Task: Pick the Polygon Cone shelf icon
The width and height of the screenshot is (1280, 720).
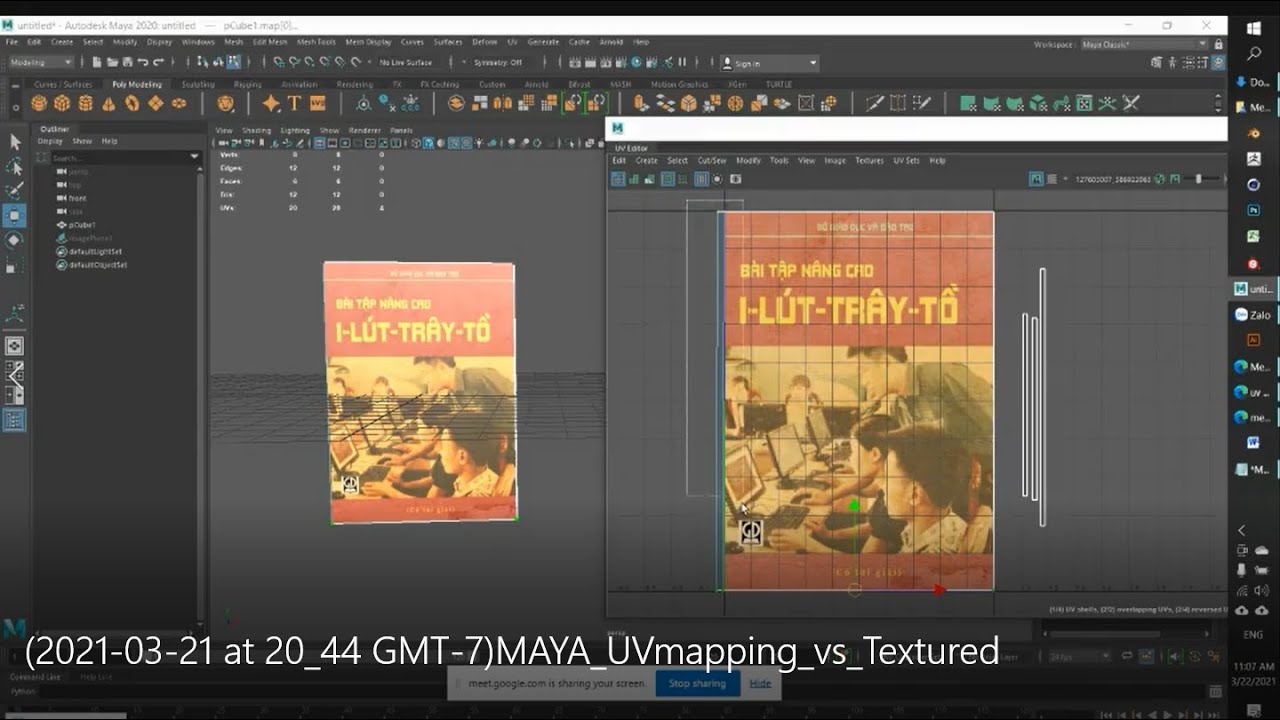Action: click(108, 103)
